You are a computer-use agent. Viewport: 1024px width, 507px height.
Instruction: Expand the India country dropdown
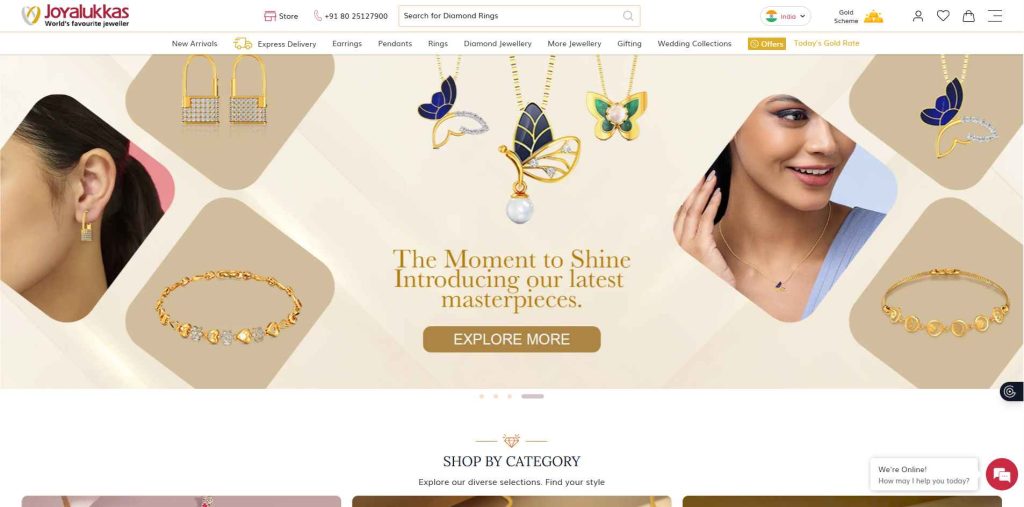[785, 16]
